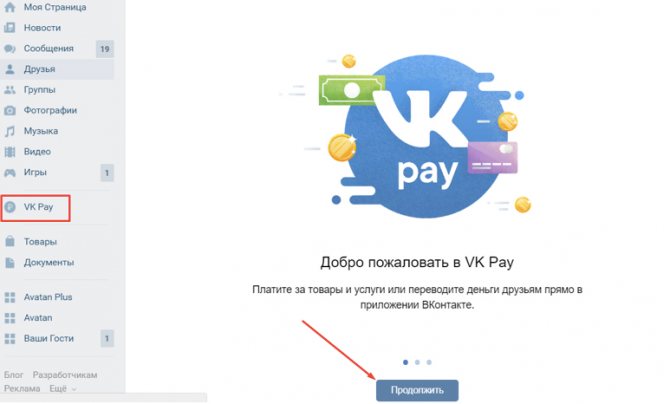Jump to the third carousel page dot

pyautogui.click(x=429, y=362)
